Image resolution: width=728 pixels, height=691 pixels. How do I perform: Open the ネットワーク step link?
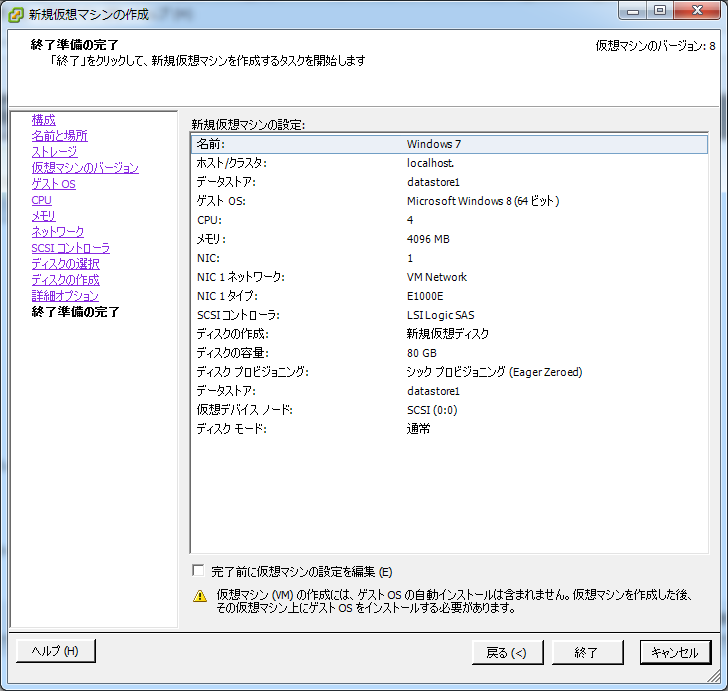pyautogui.click(x=58, y=232)
